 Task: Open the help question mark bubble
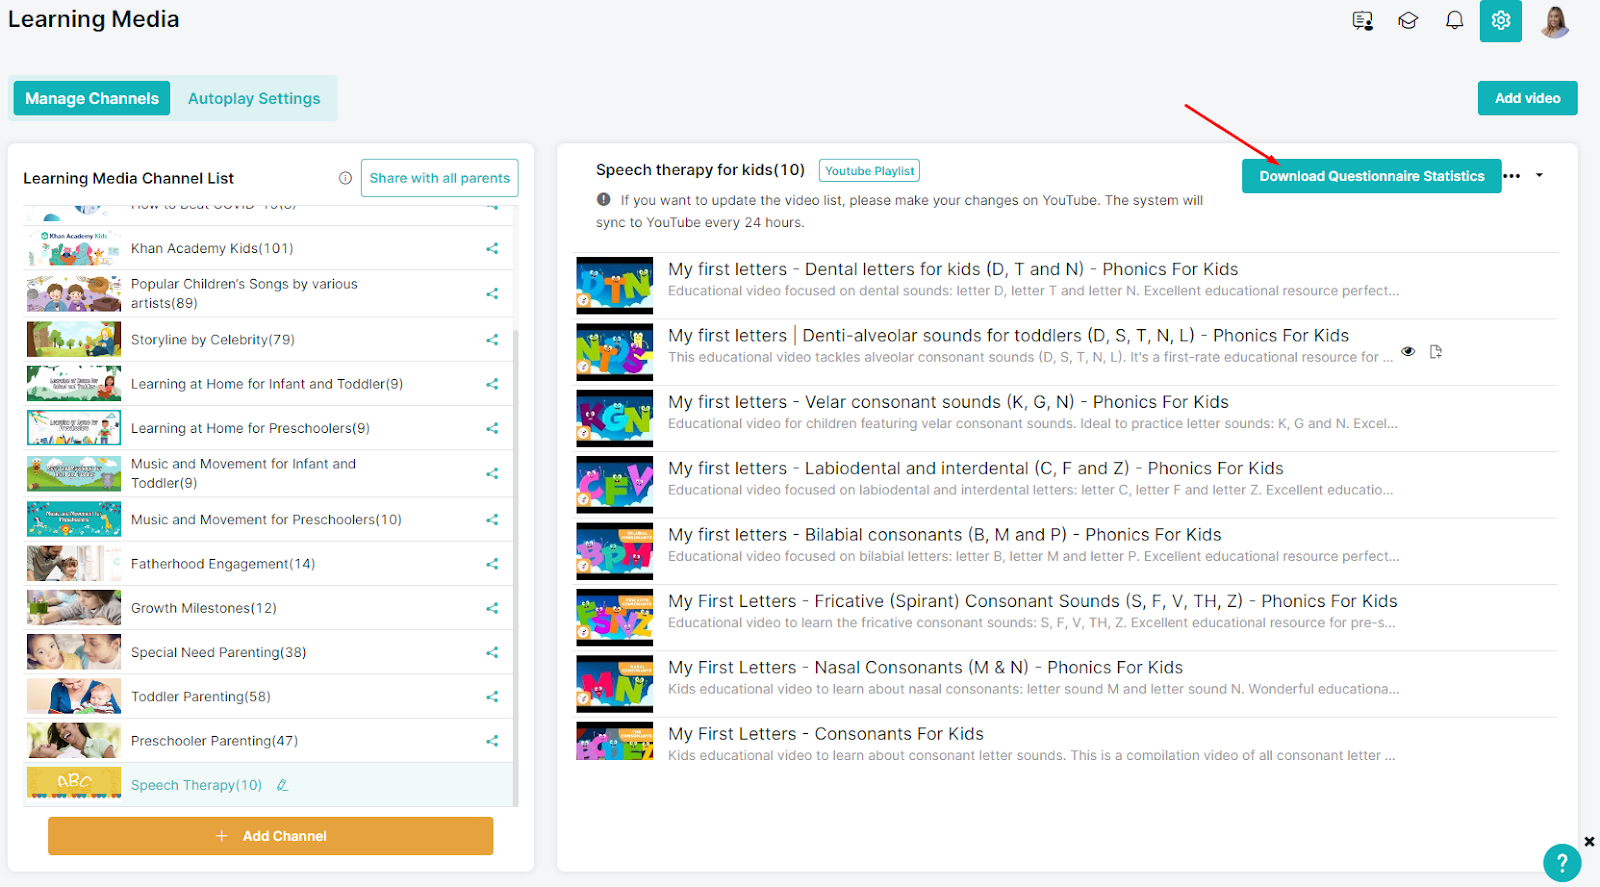click(1562, 863)
